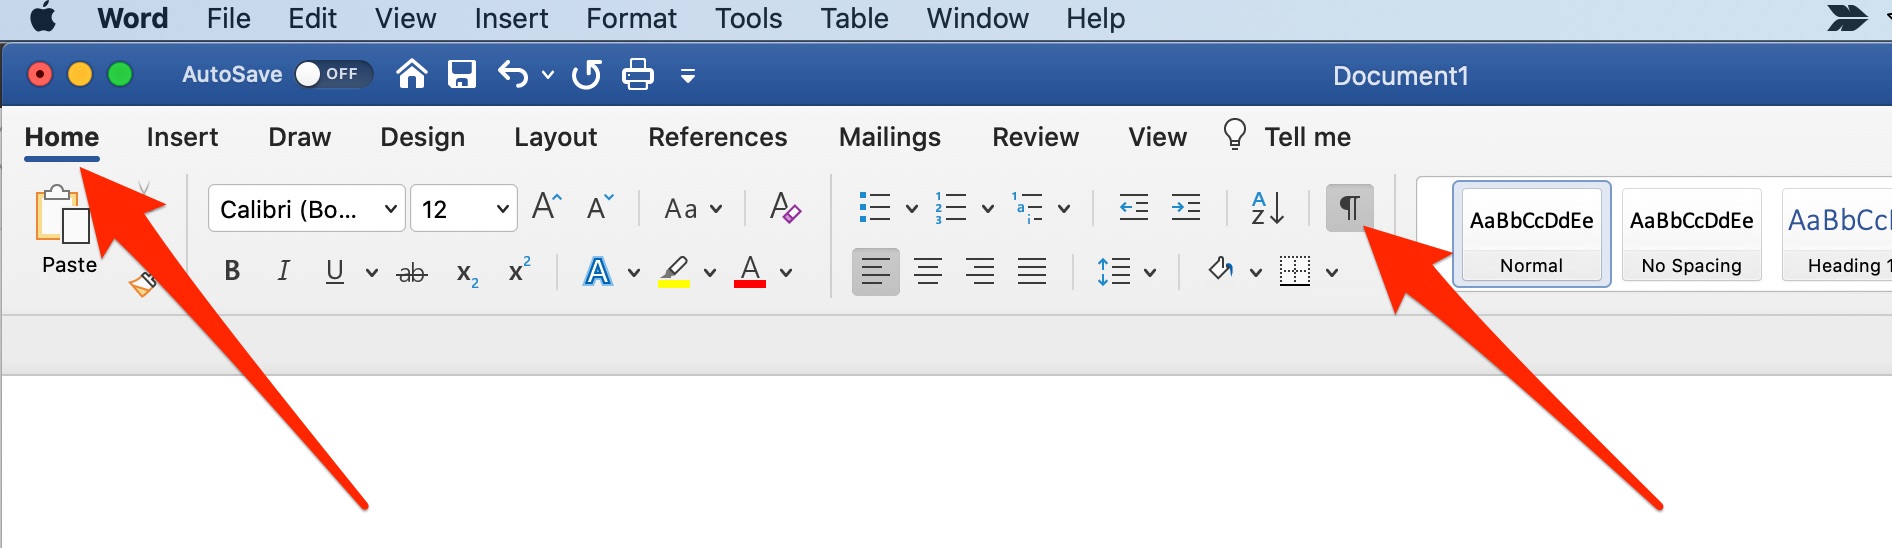
Task: Justify the paragraph text
Action: [x=1032, y=271]
